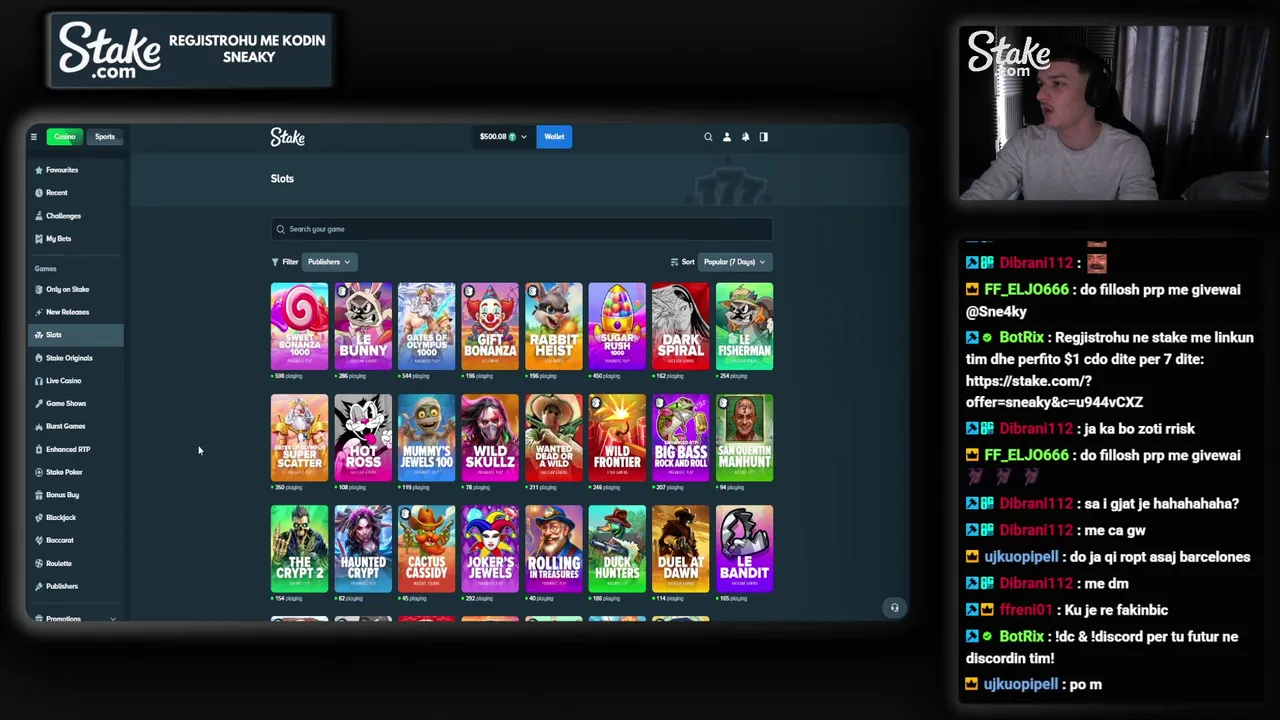This screenshot has width=1280, height=720.
Task: Select Stake Originals menu label
Action: 69,358
